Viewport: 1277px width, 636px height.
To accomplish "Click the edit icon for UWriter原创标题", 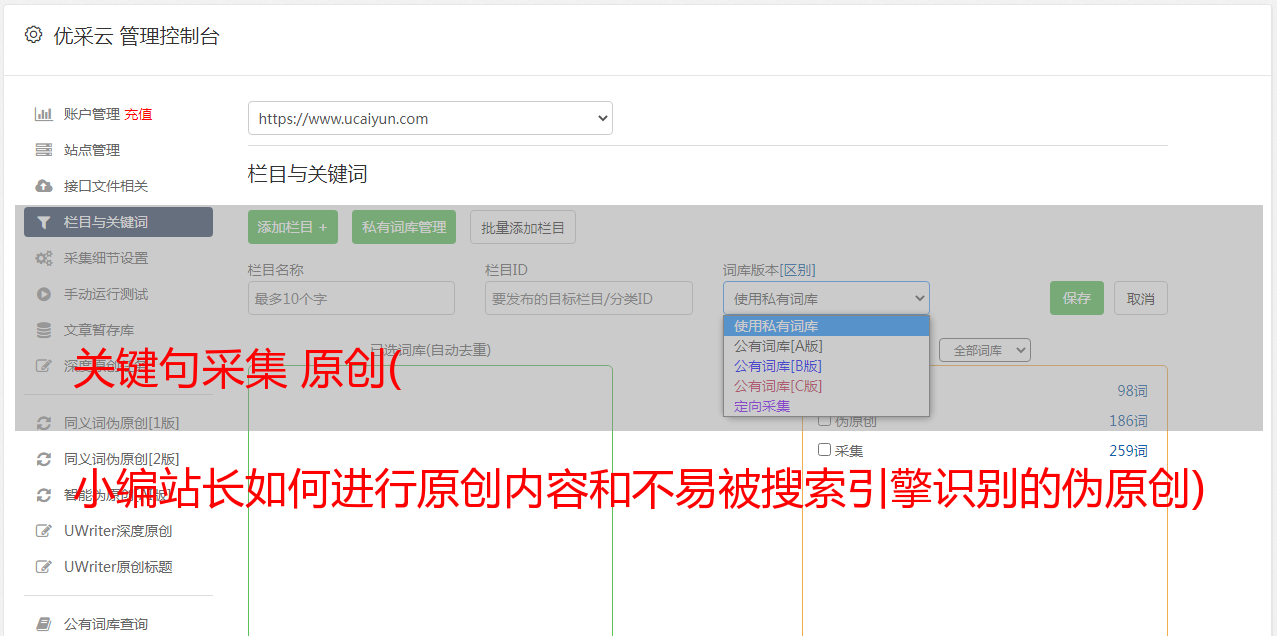I will tap(43, 567).
